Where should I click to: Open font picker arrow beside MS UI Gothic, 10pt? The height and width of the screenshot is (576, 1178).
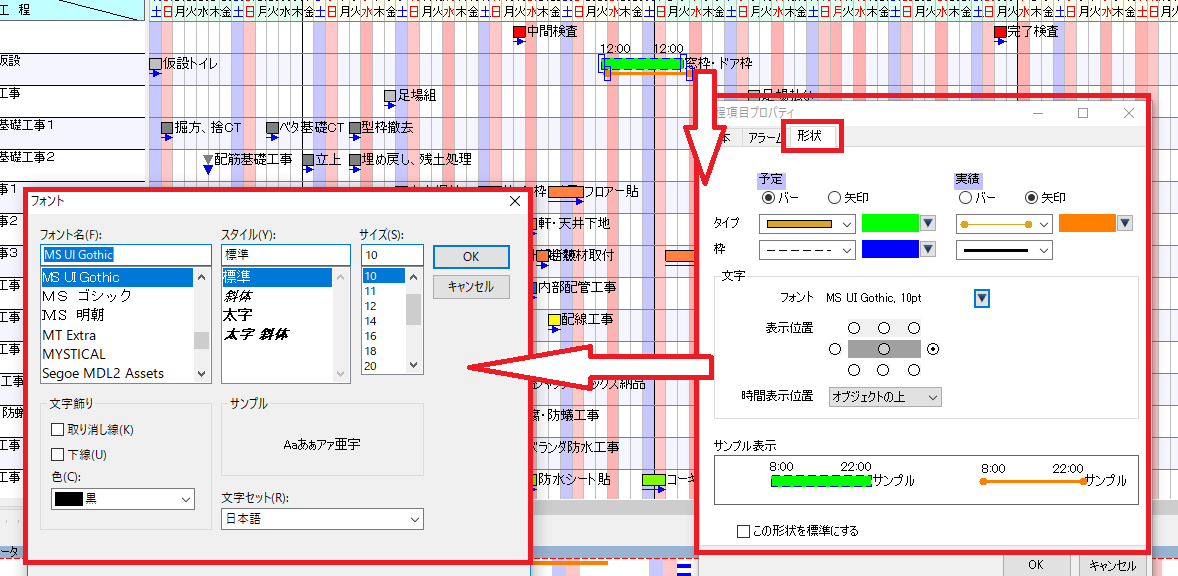tap(982, 298)
